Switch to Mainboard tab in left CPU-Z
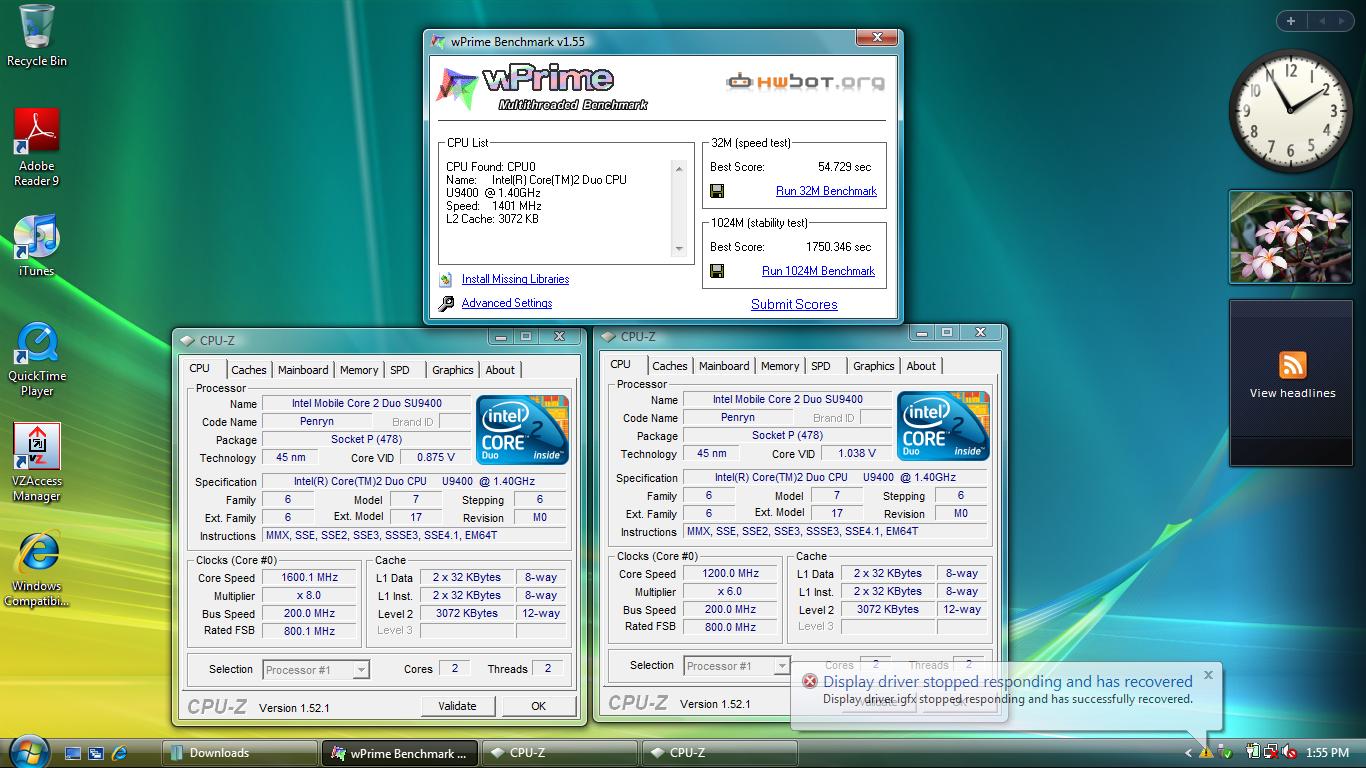Screen dimensions: 1366x768 (303, 370)
